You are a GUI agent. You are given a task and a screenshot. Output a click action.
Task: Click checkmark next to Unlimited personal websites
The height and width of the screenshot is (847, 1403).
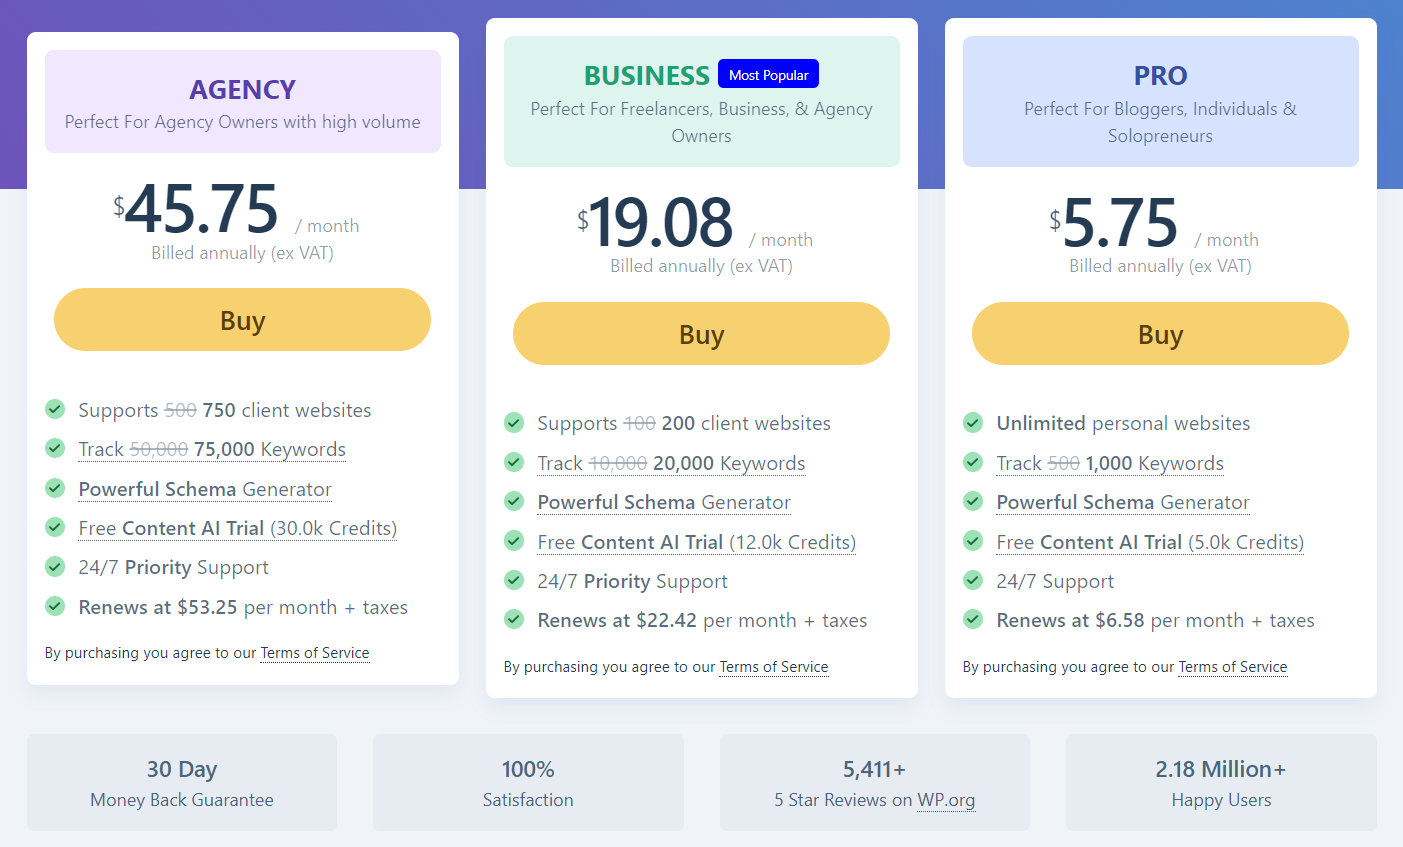tap(973, 423)
